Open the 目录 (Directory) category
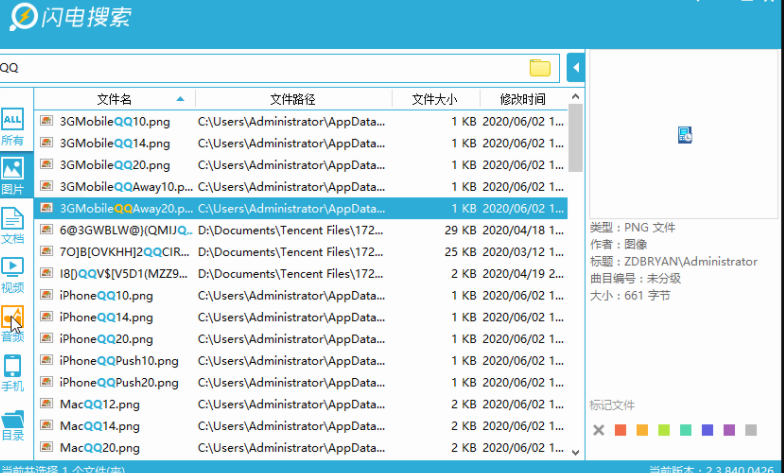 (x=13, y=424)
